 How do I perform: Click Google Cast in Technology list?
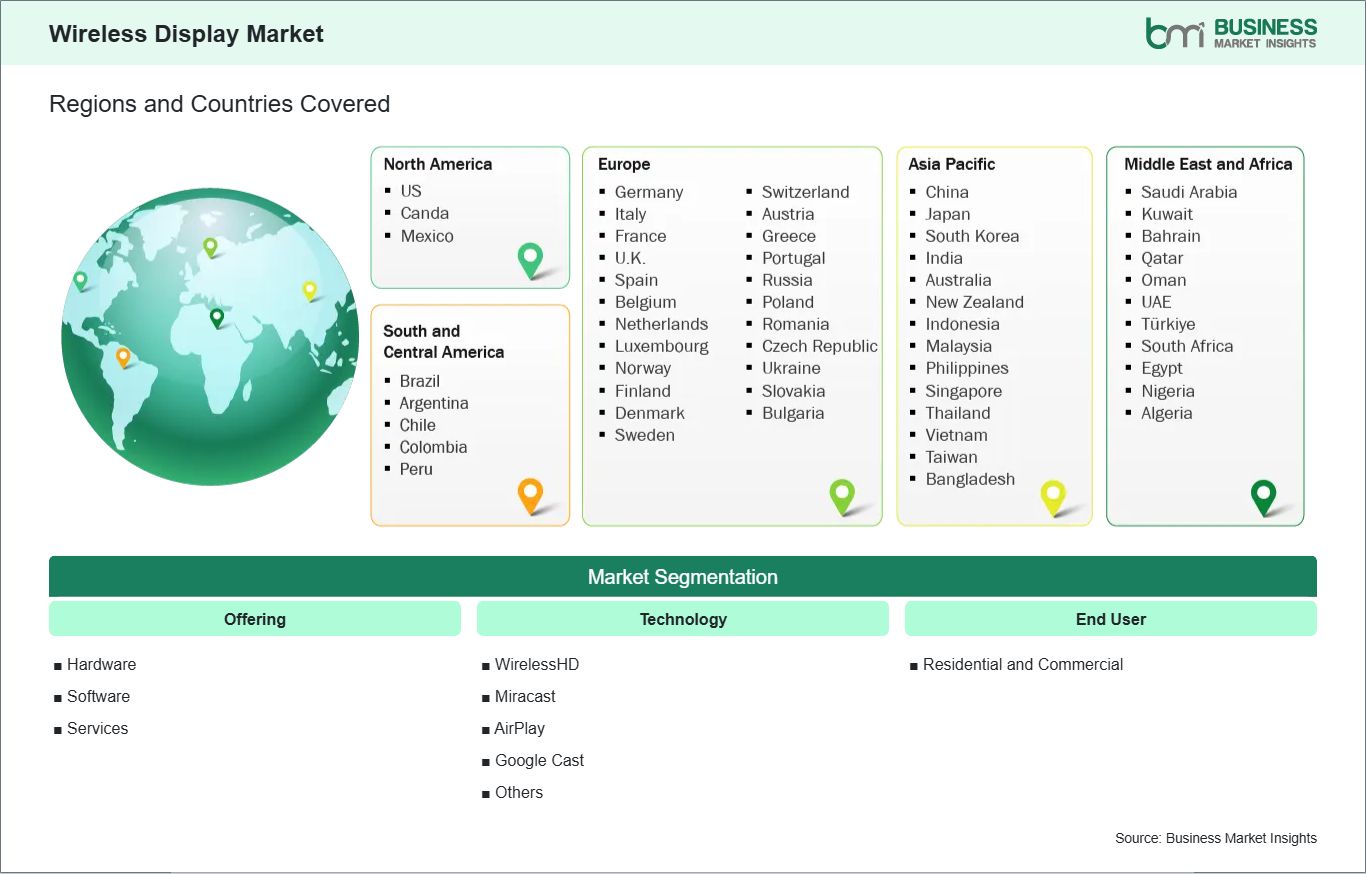(x=539, y=760)
